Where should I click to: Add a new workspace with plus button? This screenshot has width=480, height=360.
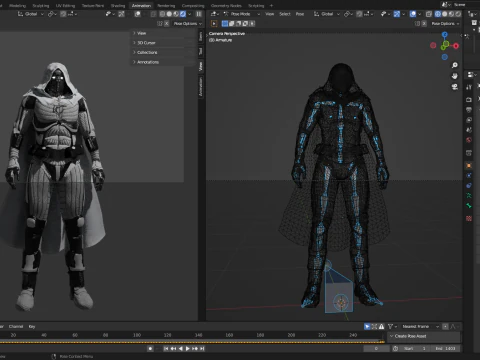pos(271,6)
